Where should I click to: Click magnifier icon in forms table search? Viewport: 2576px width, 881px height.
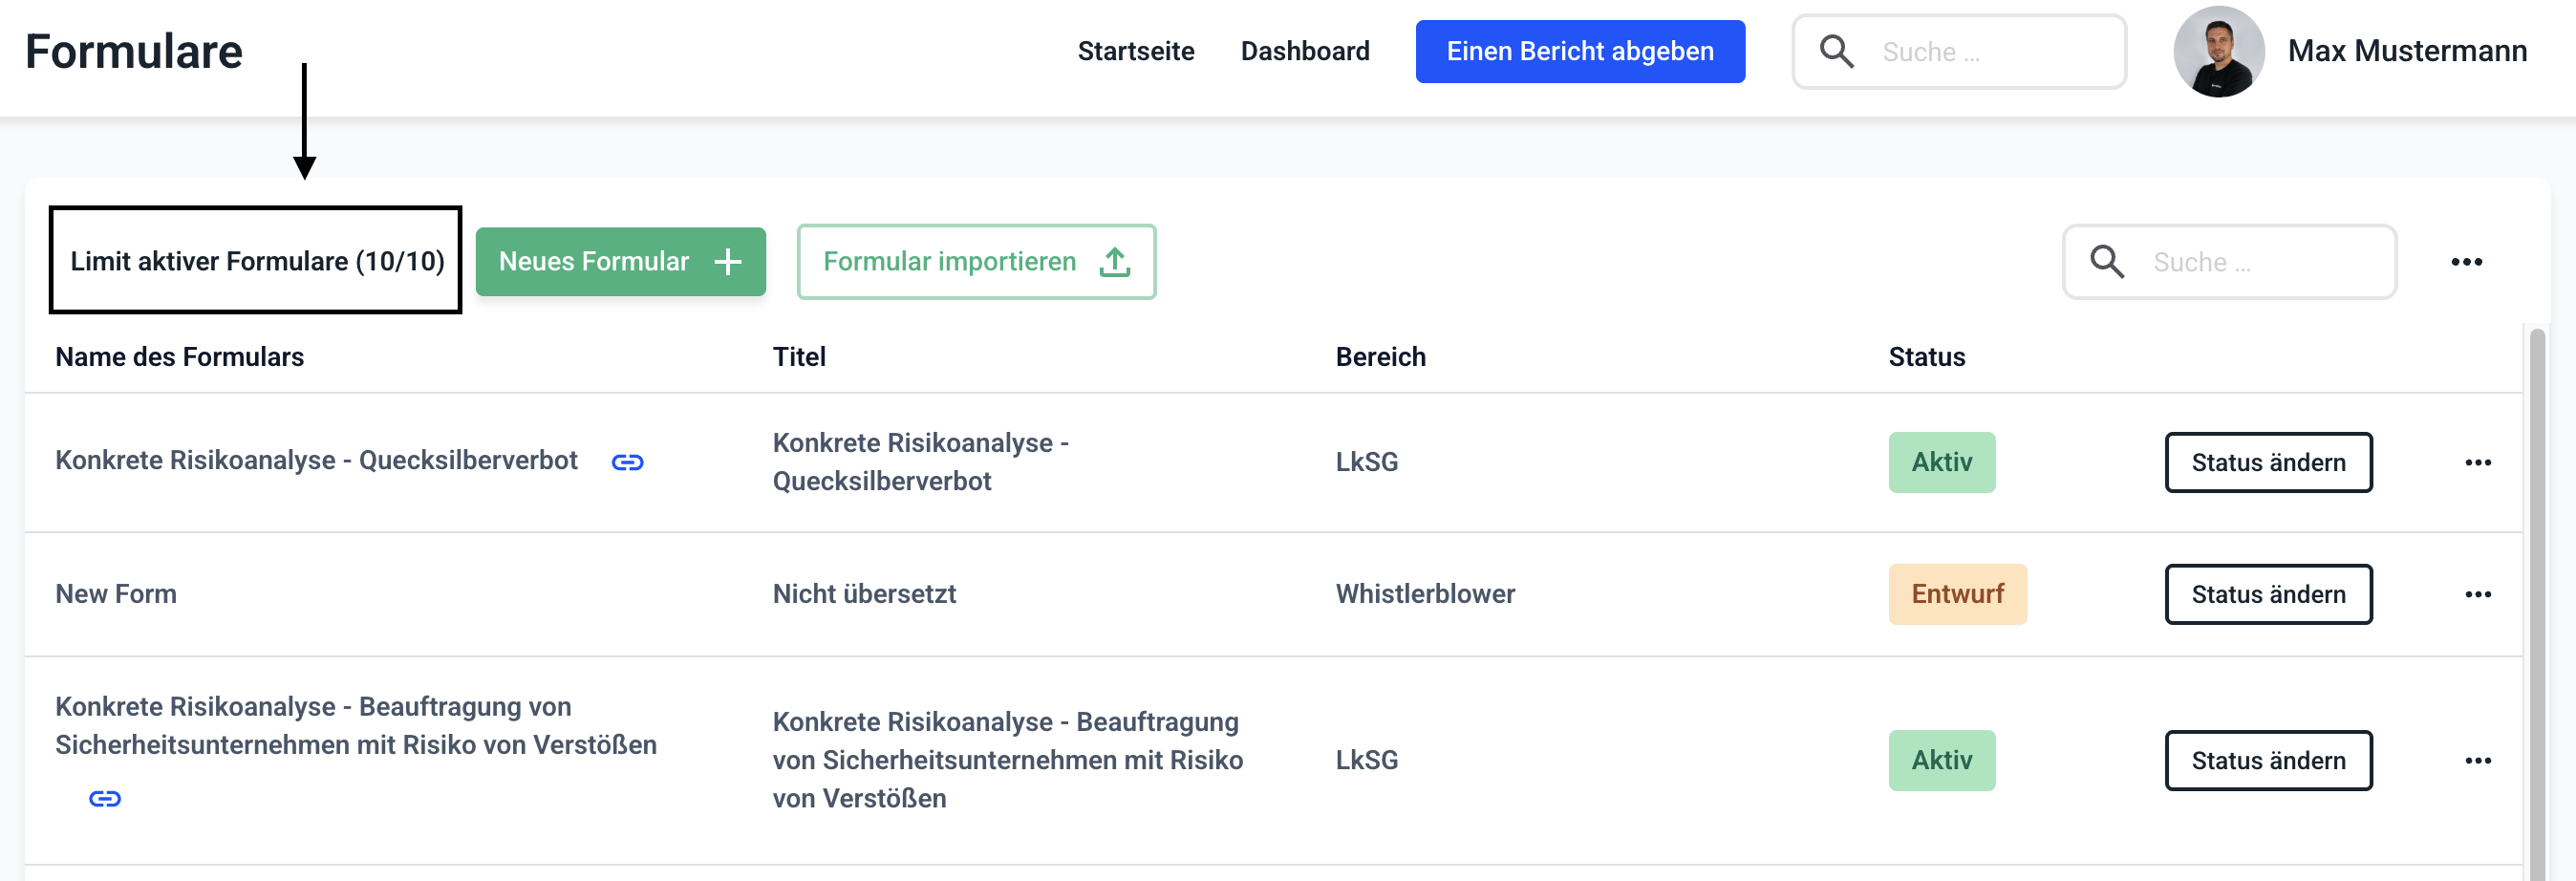(2106, 262)
